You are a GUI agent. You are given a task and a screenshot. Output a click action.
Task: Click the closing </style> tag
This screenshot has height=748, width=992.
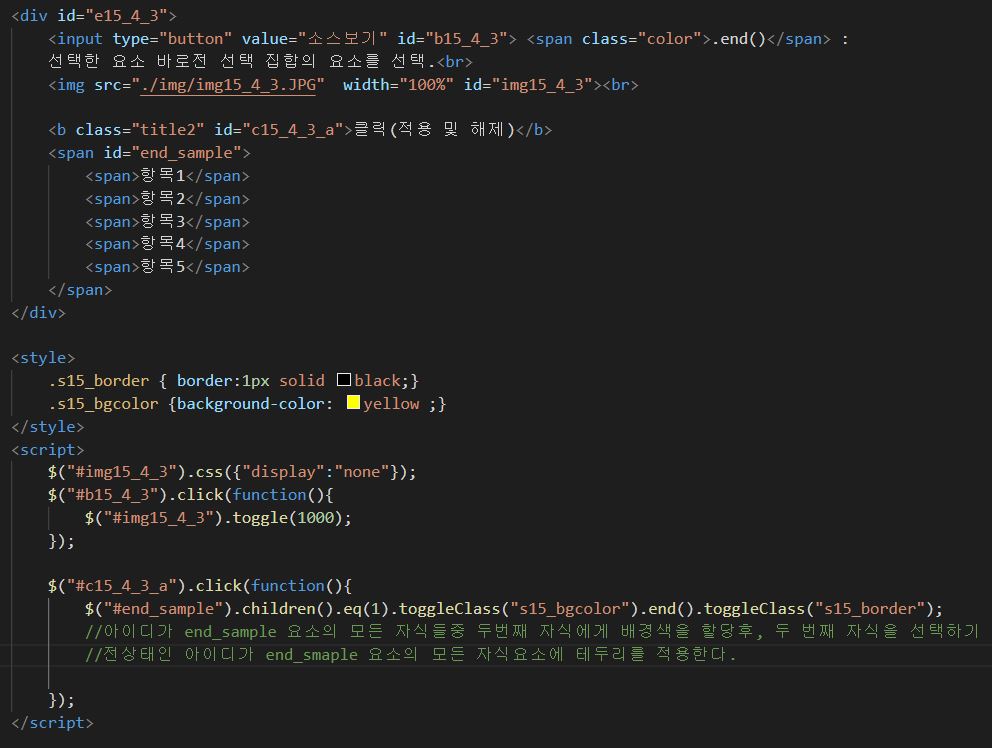click(x=47, y=427)
